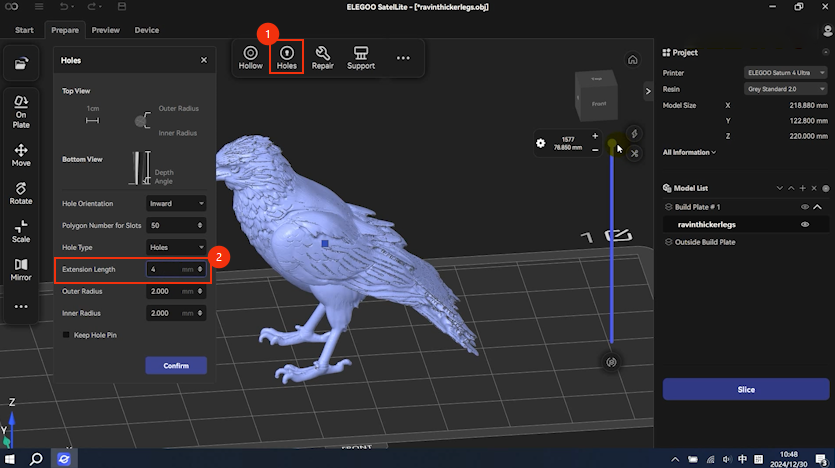Open the Hole Type dropdown
This screenshot has height=468, width=835.
click(x=176, y=247)
